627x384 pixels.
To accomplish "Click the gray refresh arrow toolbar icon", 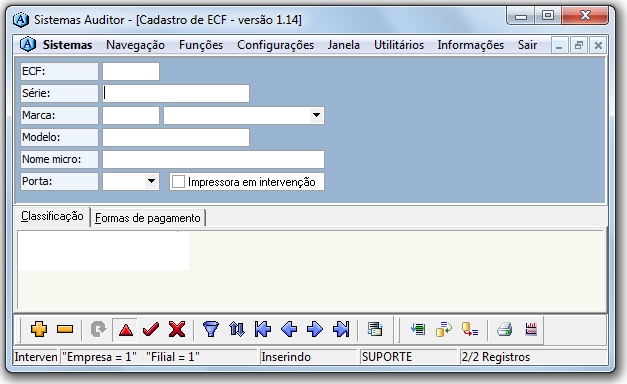I will (98, 329).
